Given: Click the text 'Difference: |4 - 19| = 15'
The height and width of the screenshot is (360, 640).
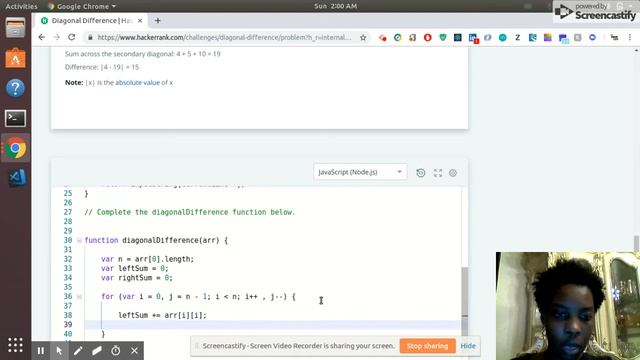Looking at the screenshot, I should pyautogui.click(x=102, y=67).
